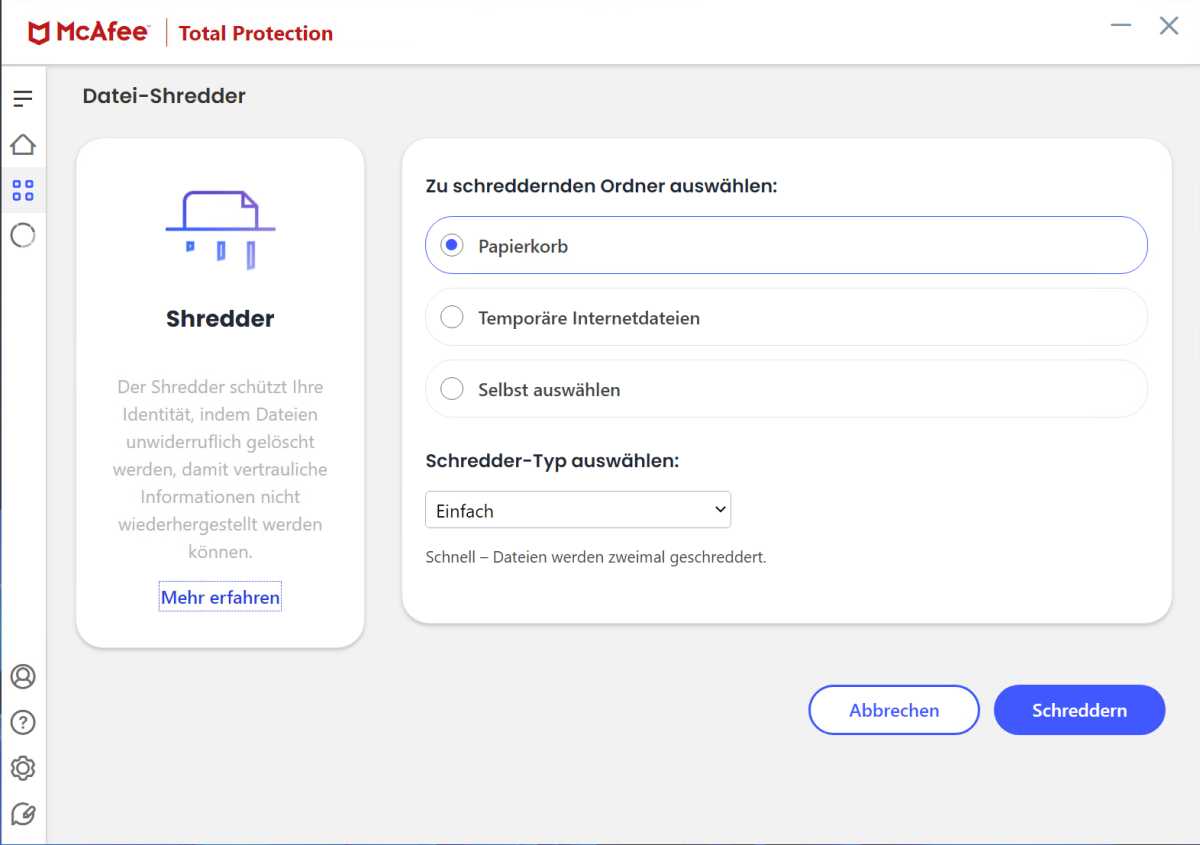
Task: Start shredding with the Schreddern button
Action: (x=1079, y=710)
